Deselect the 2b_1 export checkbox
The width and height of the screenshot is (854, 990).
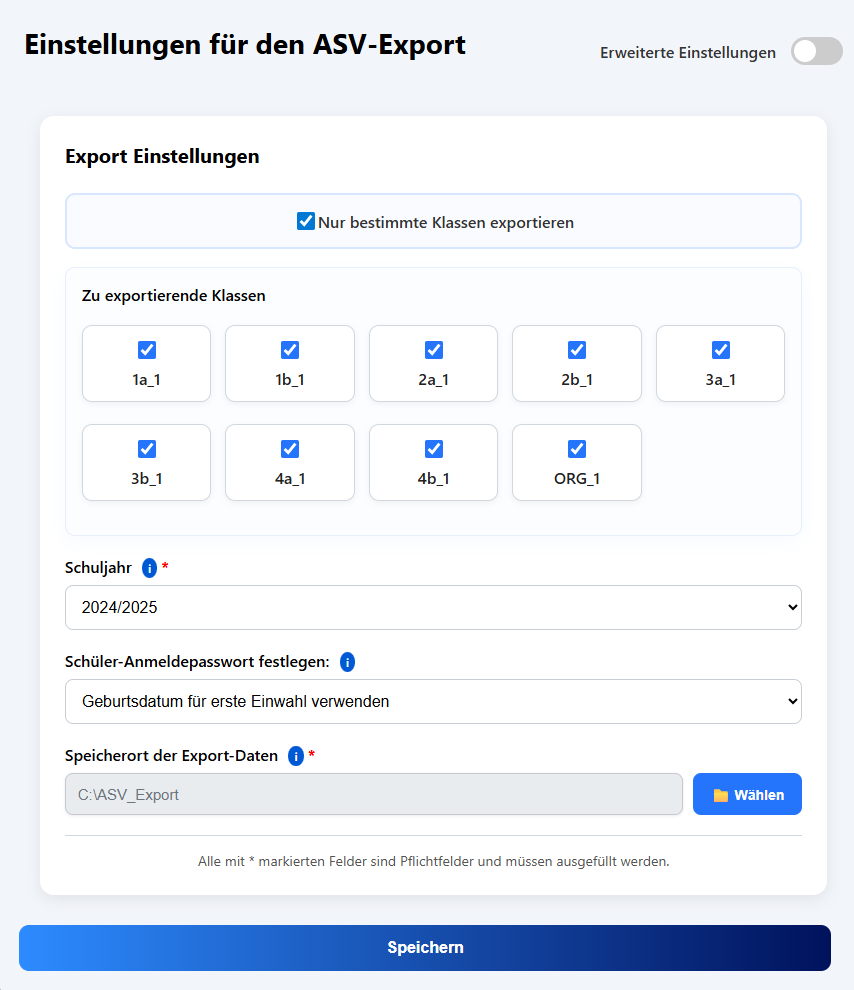[x=577, y=350]
